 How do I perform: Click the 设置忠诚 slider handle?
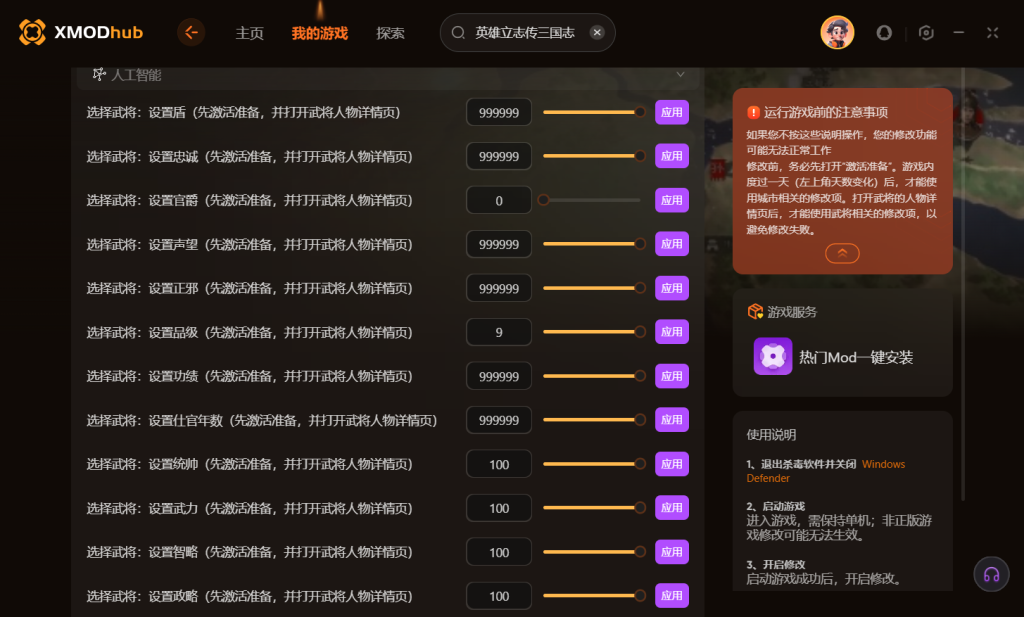pyautogui.click(x=640, y=156)
